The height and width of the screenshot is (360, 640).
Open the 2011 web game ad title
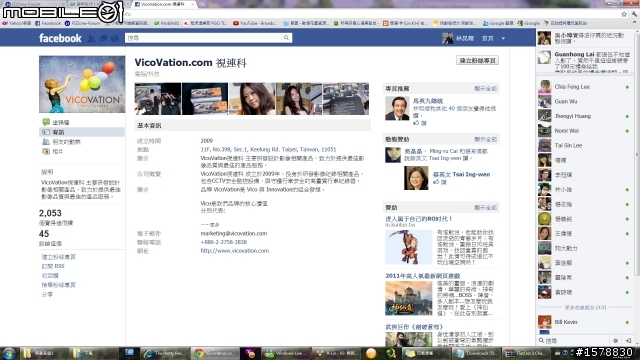click(423, 276)
